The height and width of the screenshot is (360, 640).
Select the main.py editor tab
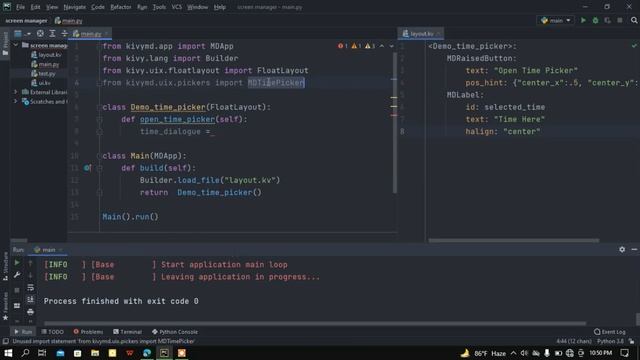[90, 33]
